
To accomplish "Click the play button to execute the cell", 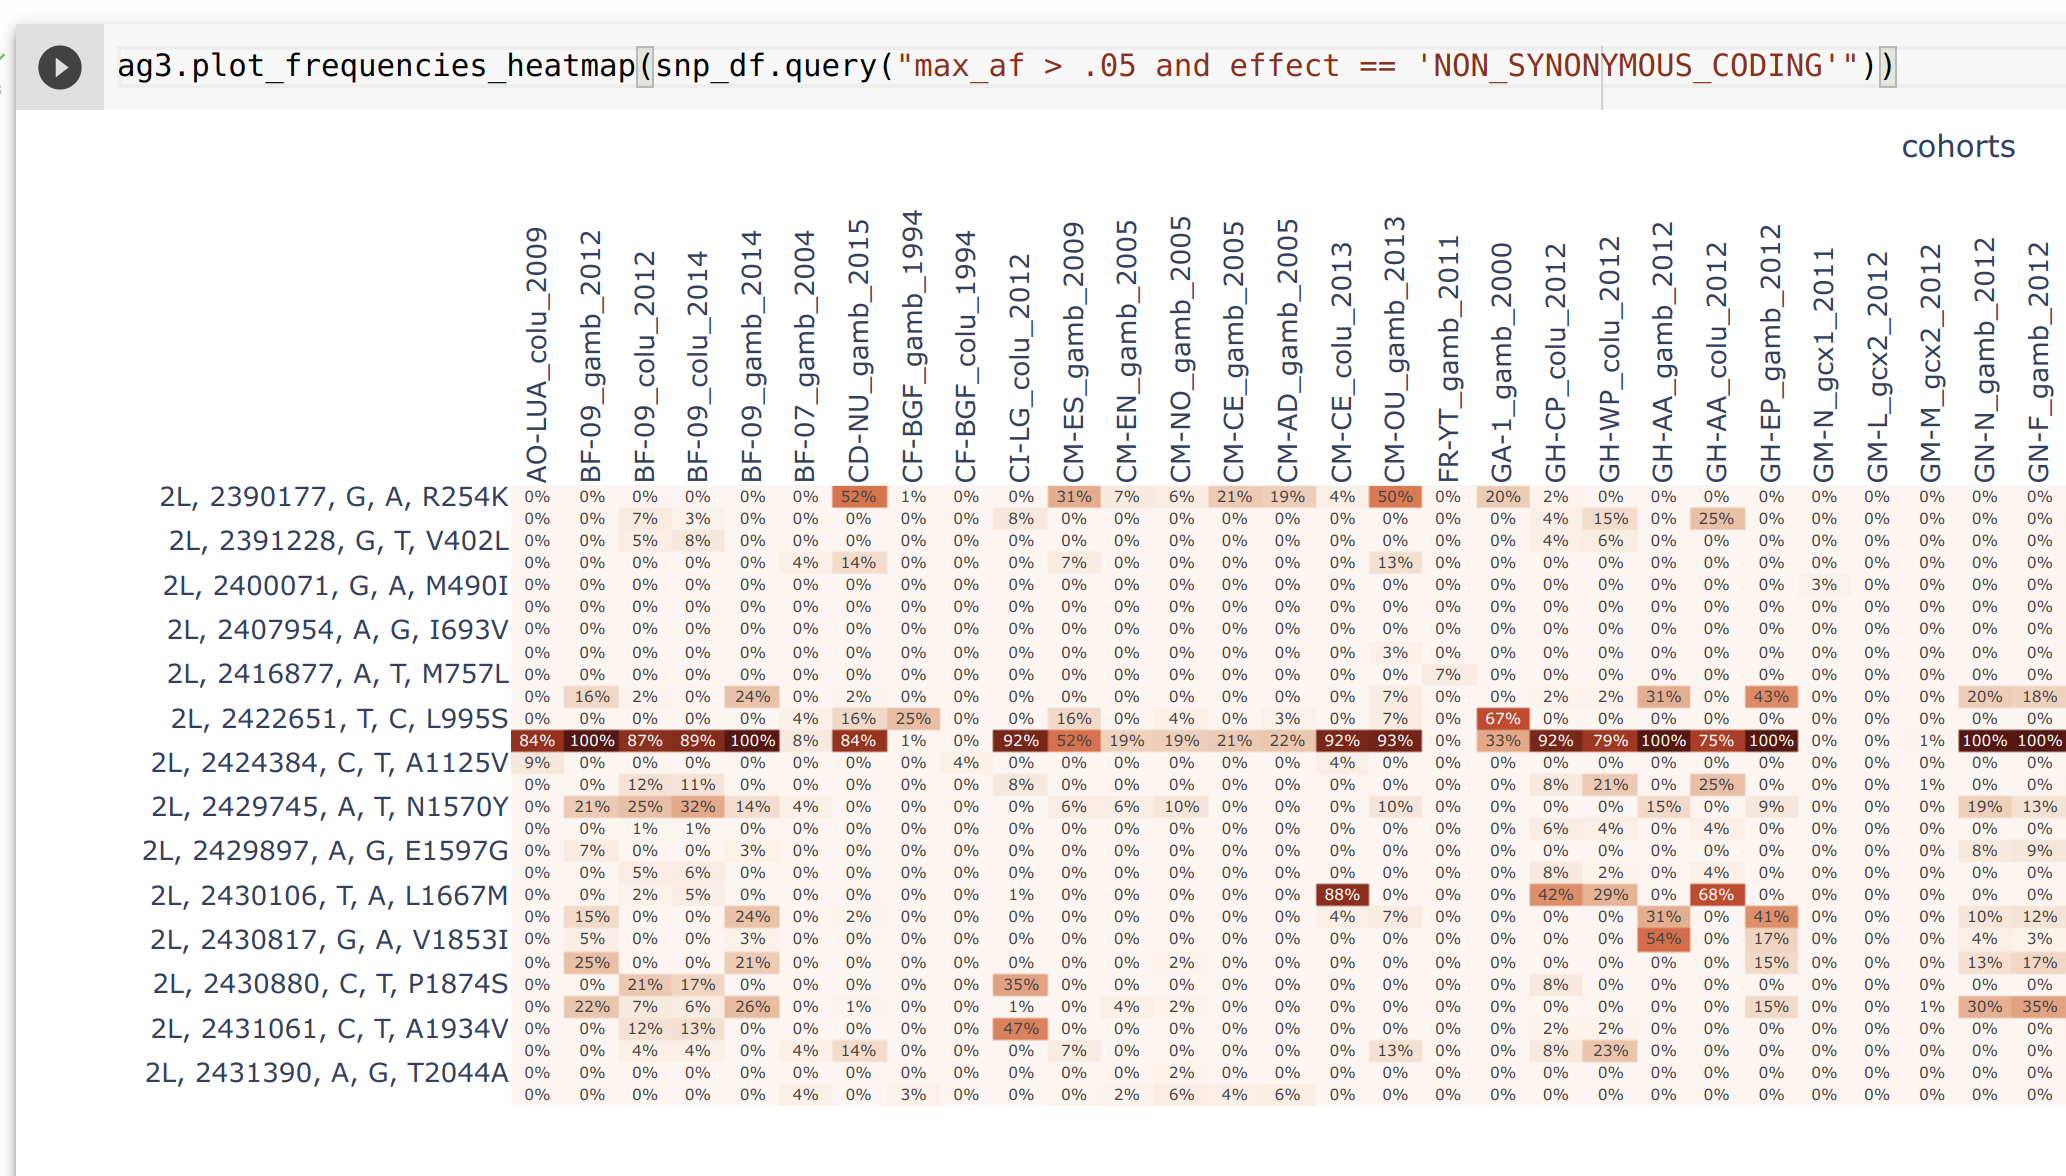I will (60, 66).
